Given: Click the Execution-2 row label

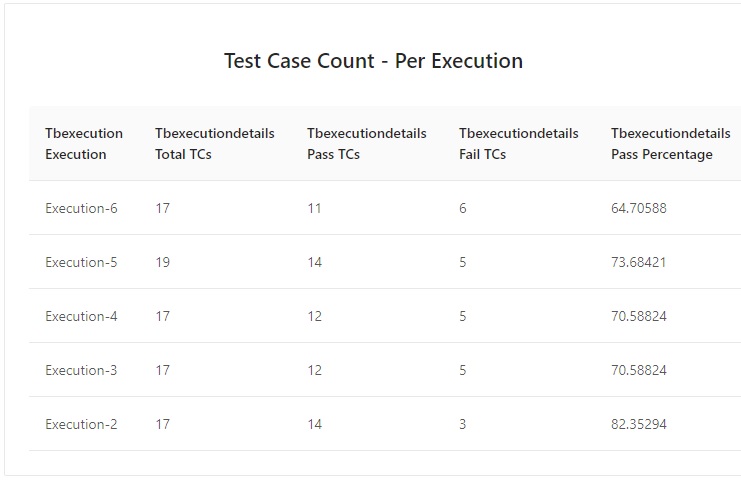Looking at the screenshot, I should point(81,424).
